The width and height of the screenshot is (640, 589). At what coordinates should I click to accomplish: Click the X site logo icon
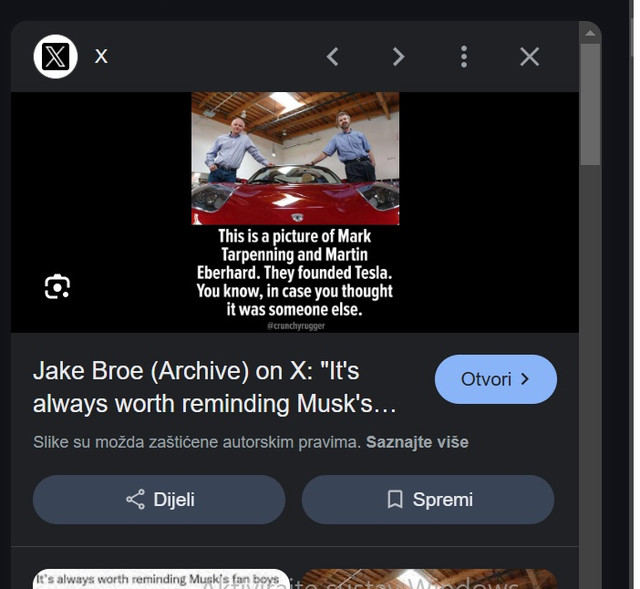pos(56,56)
